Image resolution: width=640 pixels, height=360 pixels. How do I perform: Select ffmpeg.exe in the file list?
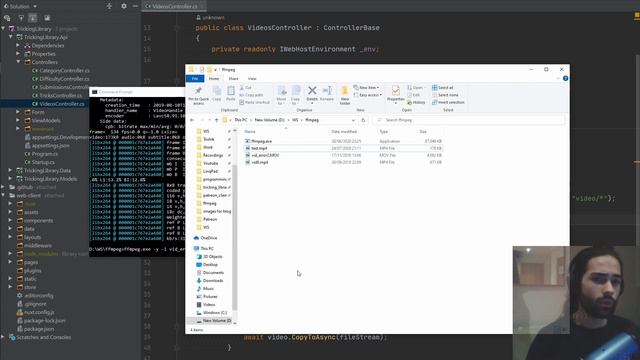pos(261,141)
